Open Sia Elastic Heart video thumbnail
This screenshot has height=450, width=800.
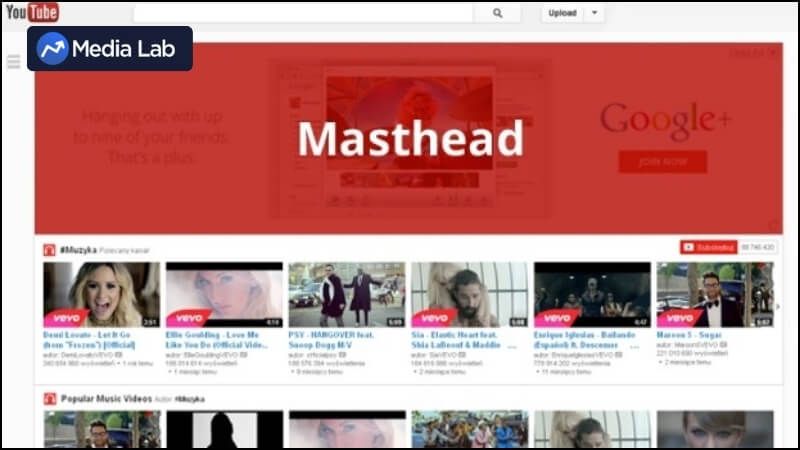coord(469,295)
